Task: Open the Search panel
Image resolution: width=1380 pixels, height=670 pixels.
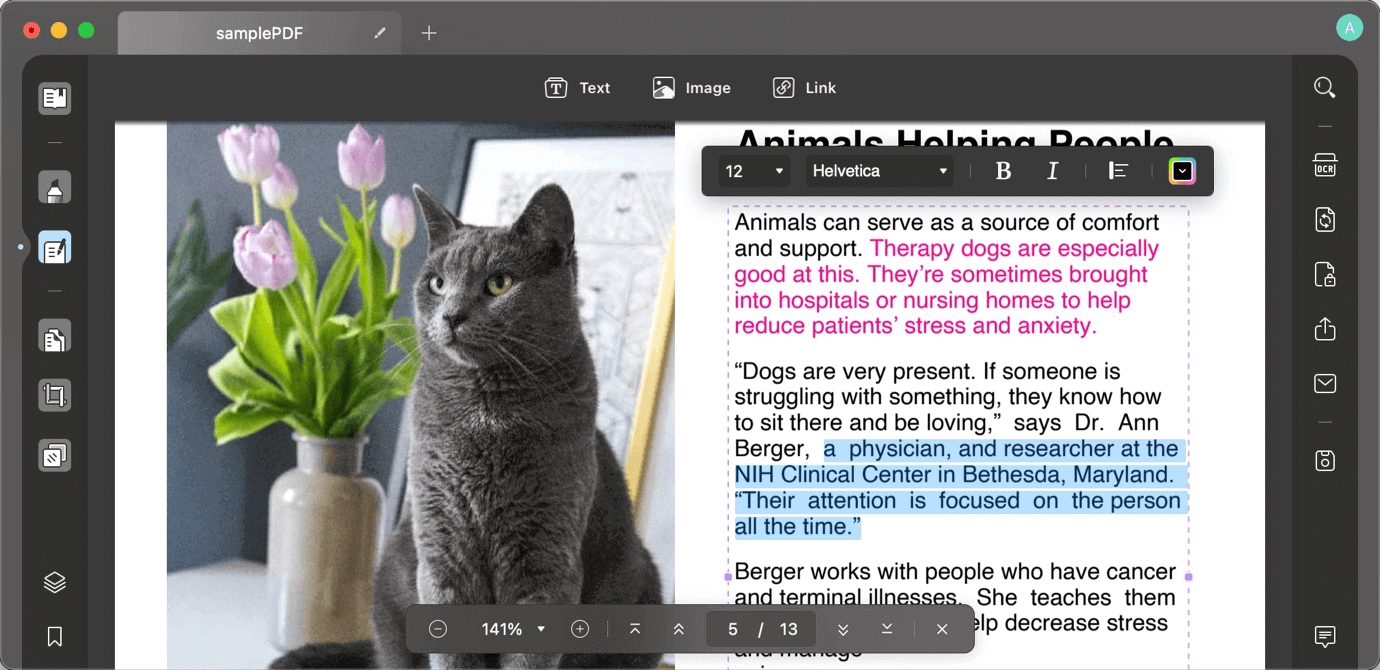Action: point(1324,87)
